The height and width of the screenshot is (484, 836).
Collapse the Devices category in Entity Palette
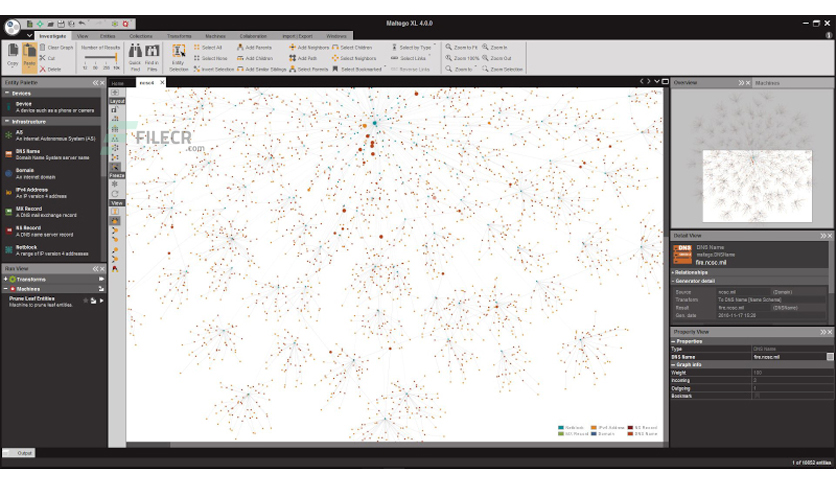[x=7, y=93]
